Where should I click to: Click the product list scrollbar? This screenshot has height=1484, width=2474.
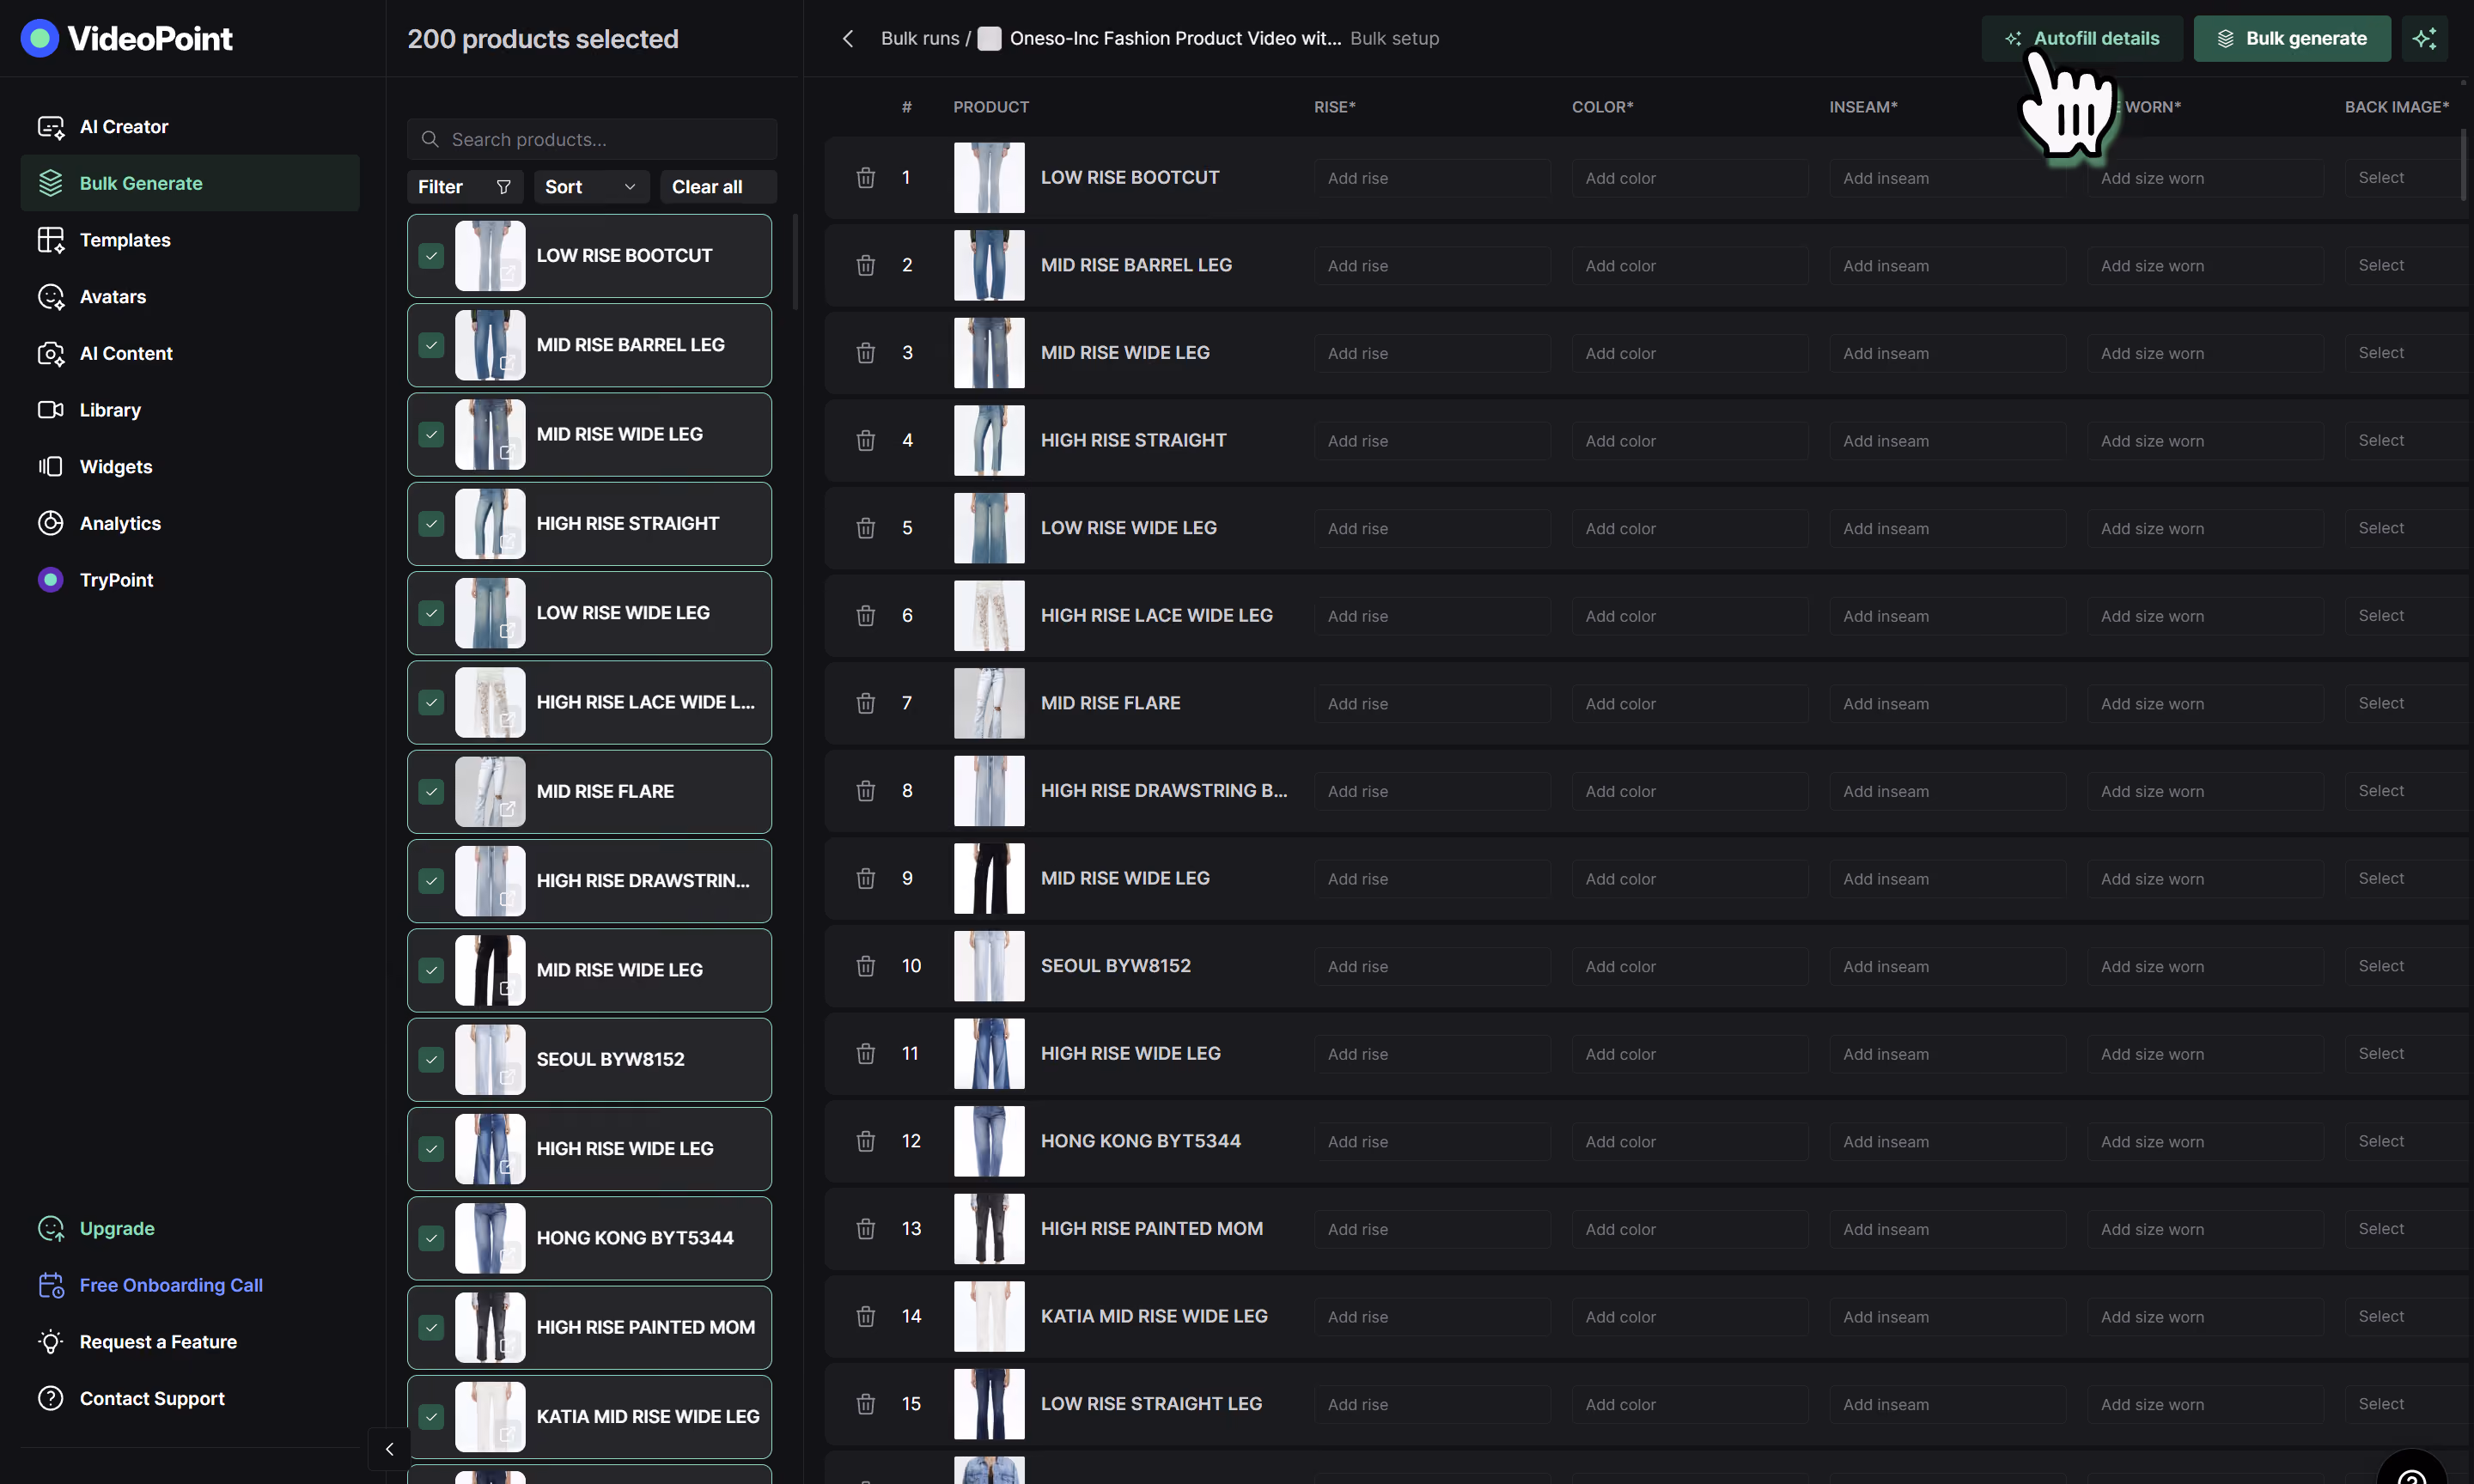click(x=796, y=262)
